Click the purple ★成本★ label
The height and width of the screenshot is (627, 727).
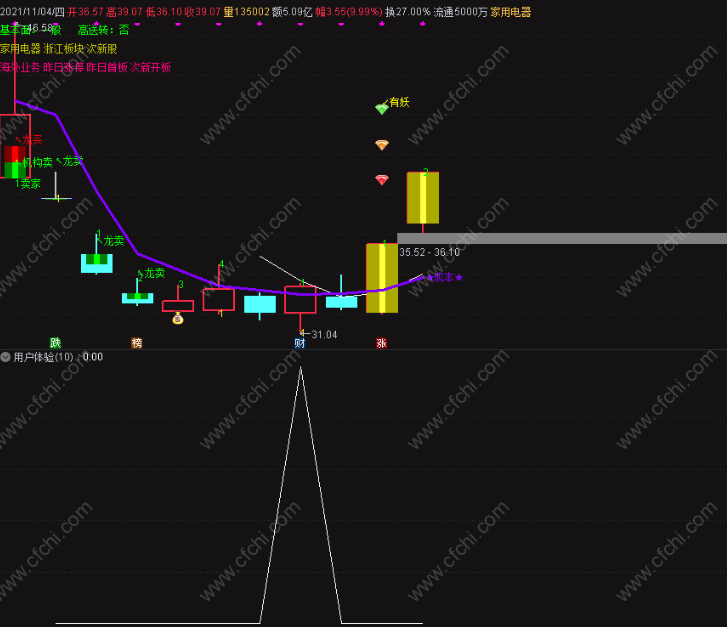[x=444, y=277]
